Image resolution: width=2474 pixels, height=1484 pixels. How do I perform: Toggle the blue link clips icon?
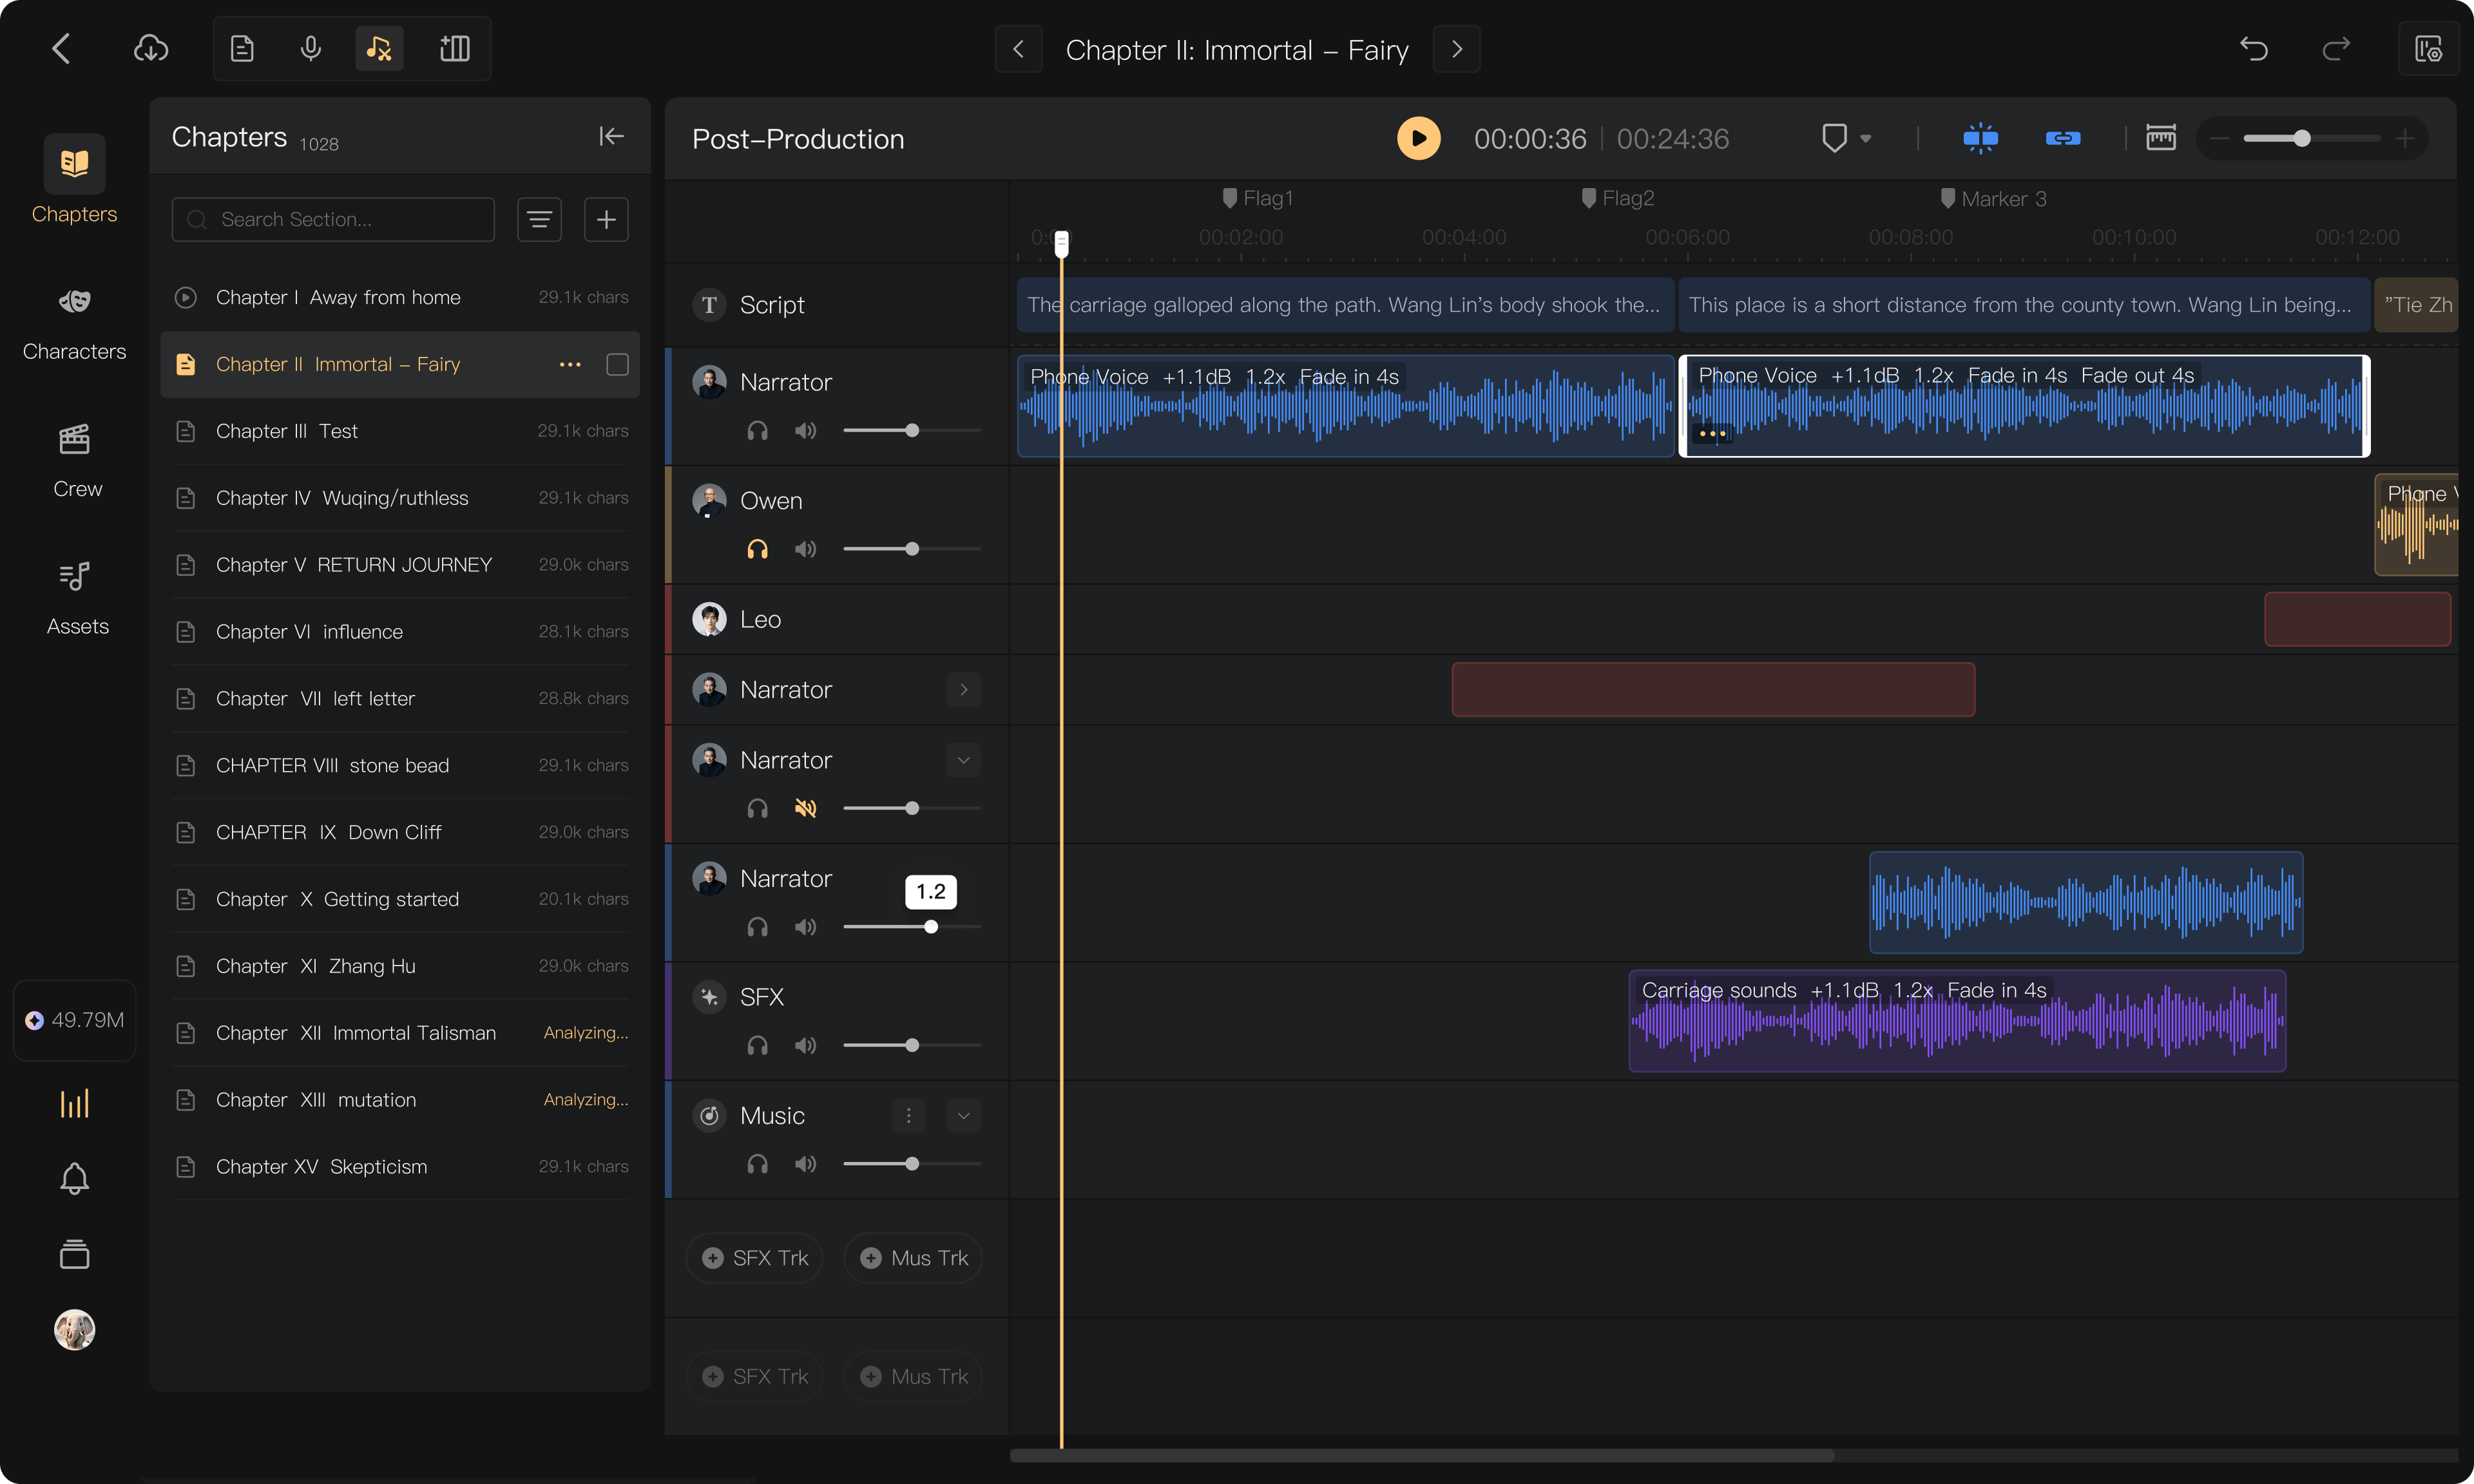pyautogui.click(x=2062, y=138)
